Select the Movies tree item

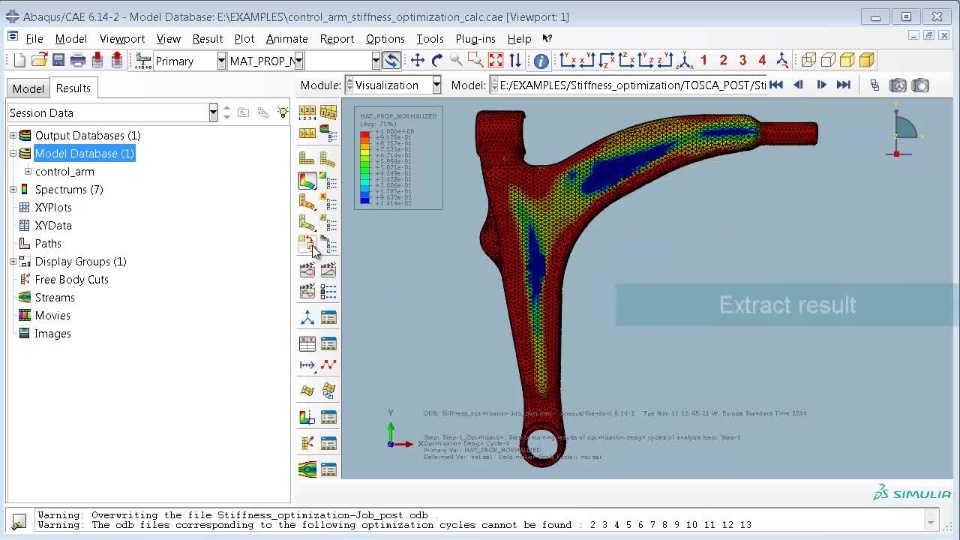pos(52,315)
